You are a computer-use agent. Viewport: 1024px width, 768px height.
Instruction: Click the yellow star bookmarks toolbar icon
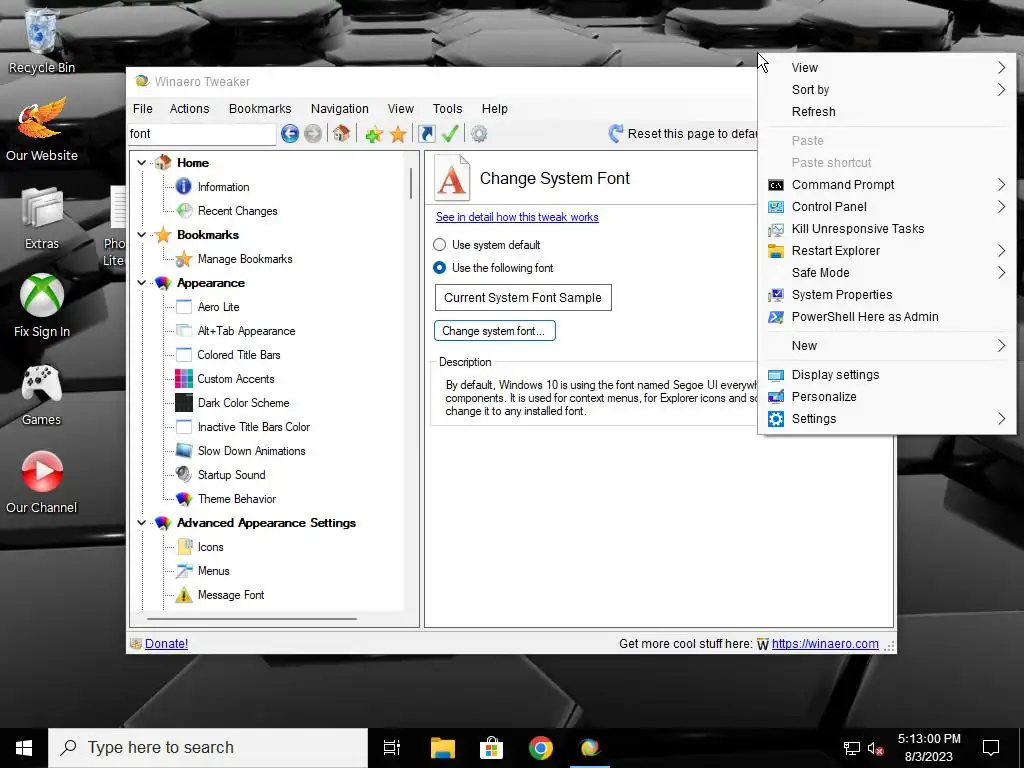click(x=398, y=135)
